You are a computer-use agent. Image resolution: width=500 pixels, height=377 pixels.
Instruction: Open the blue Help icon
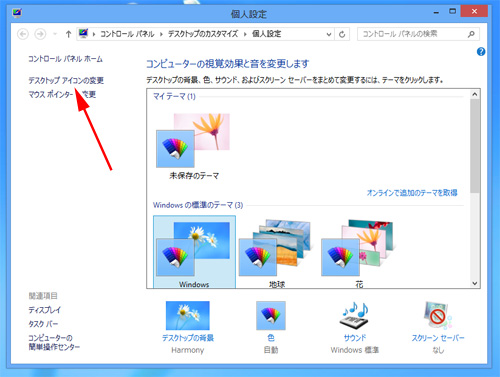point(481,52)
